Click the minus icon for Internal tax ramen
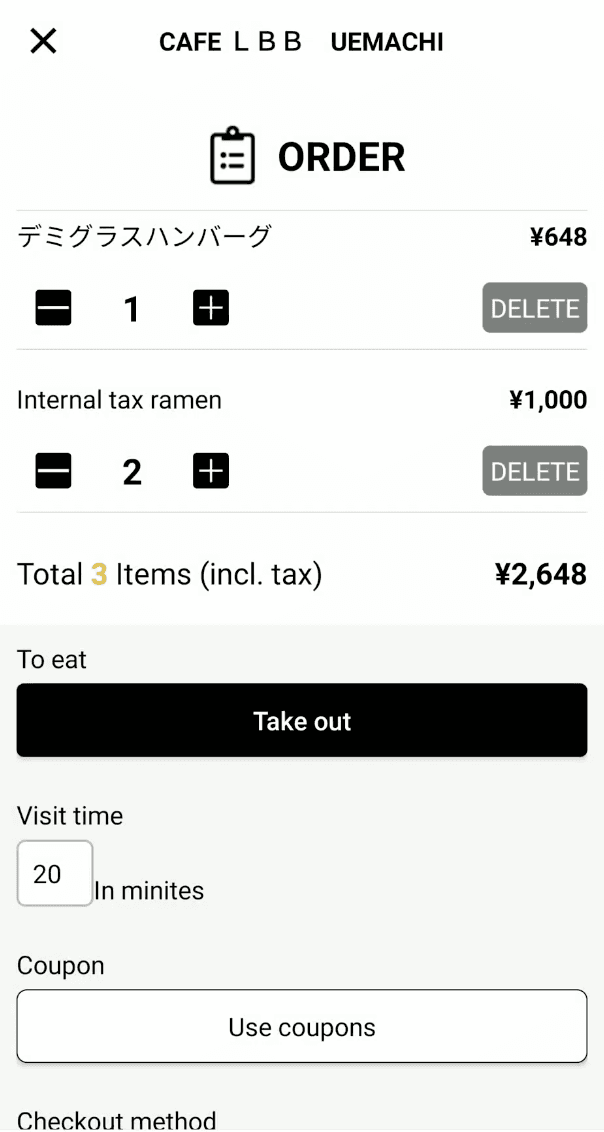 click(53, 470)
